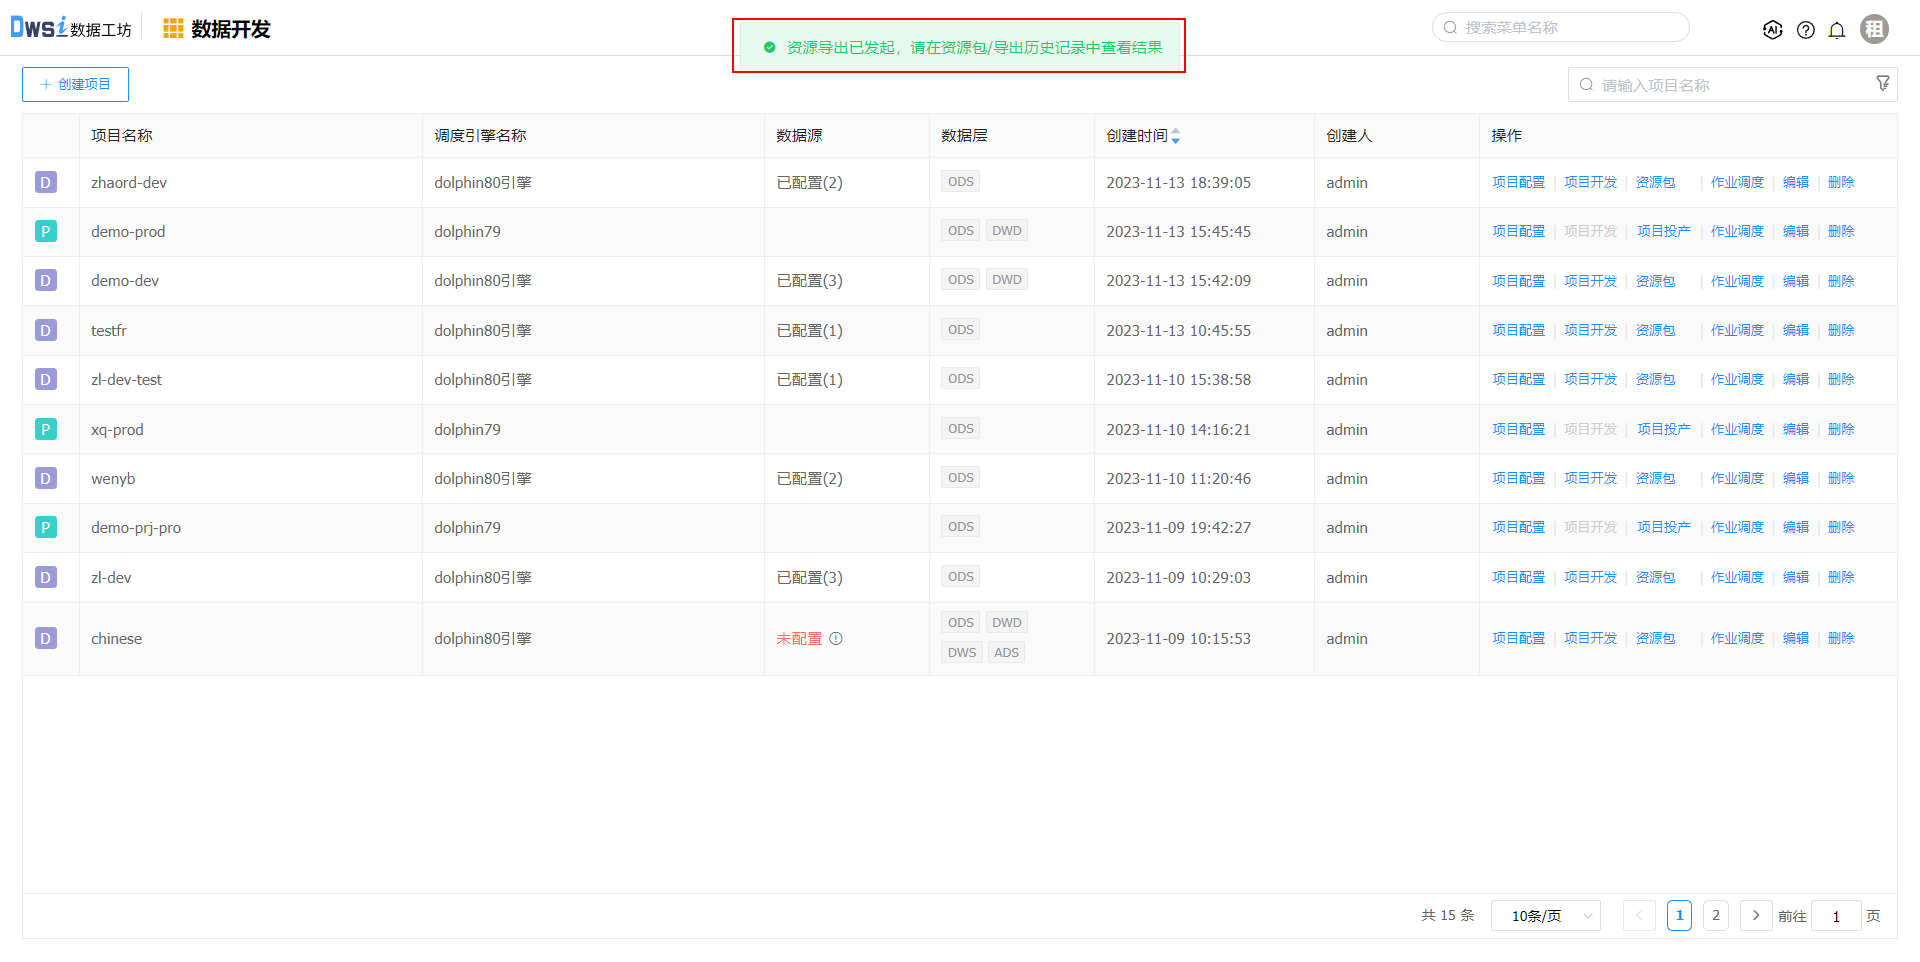Click the AI assistant icon in header
This screenshot has height=962, width=1920.
click(x=1772, y=30)
